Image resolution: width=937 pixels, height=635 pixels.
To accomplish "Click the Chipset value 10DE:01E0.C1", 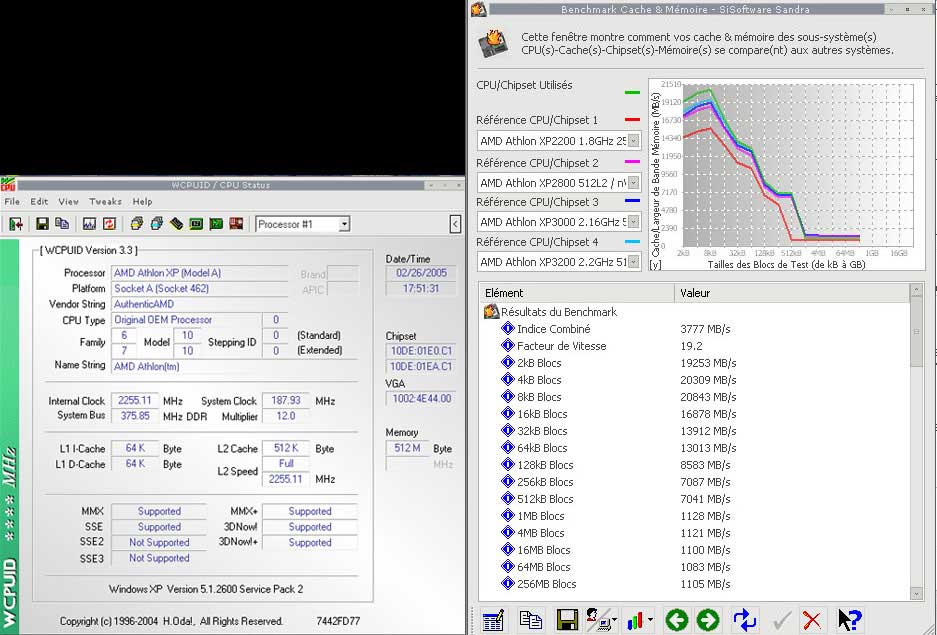I will [421, 351].
